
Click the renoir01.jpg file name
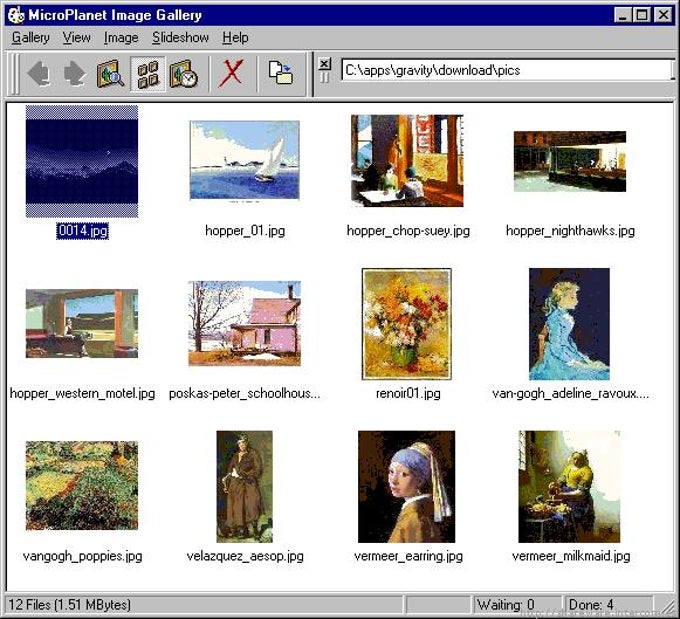point(408,393)
